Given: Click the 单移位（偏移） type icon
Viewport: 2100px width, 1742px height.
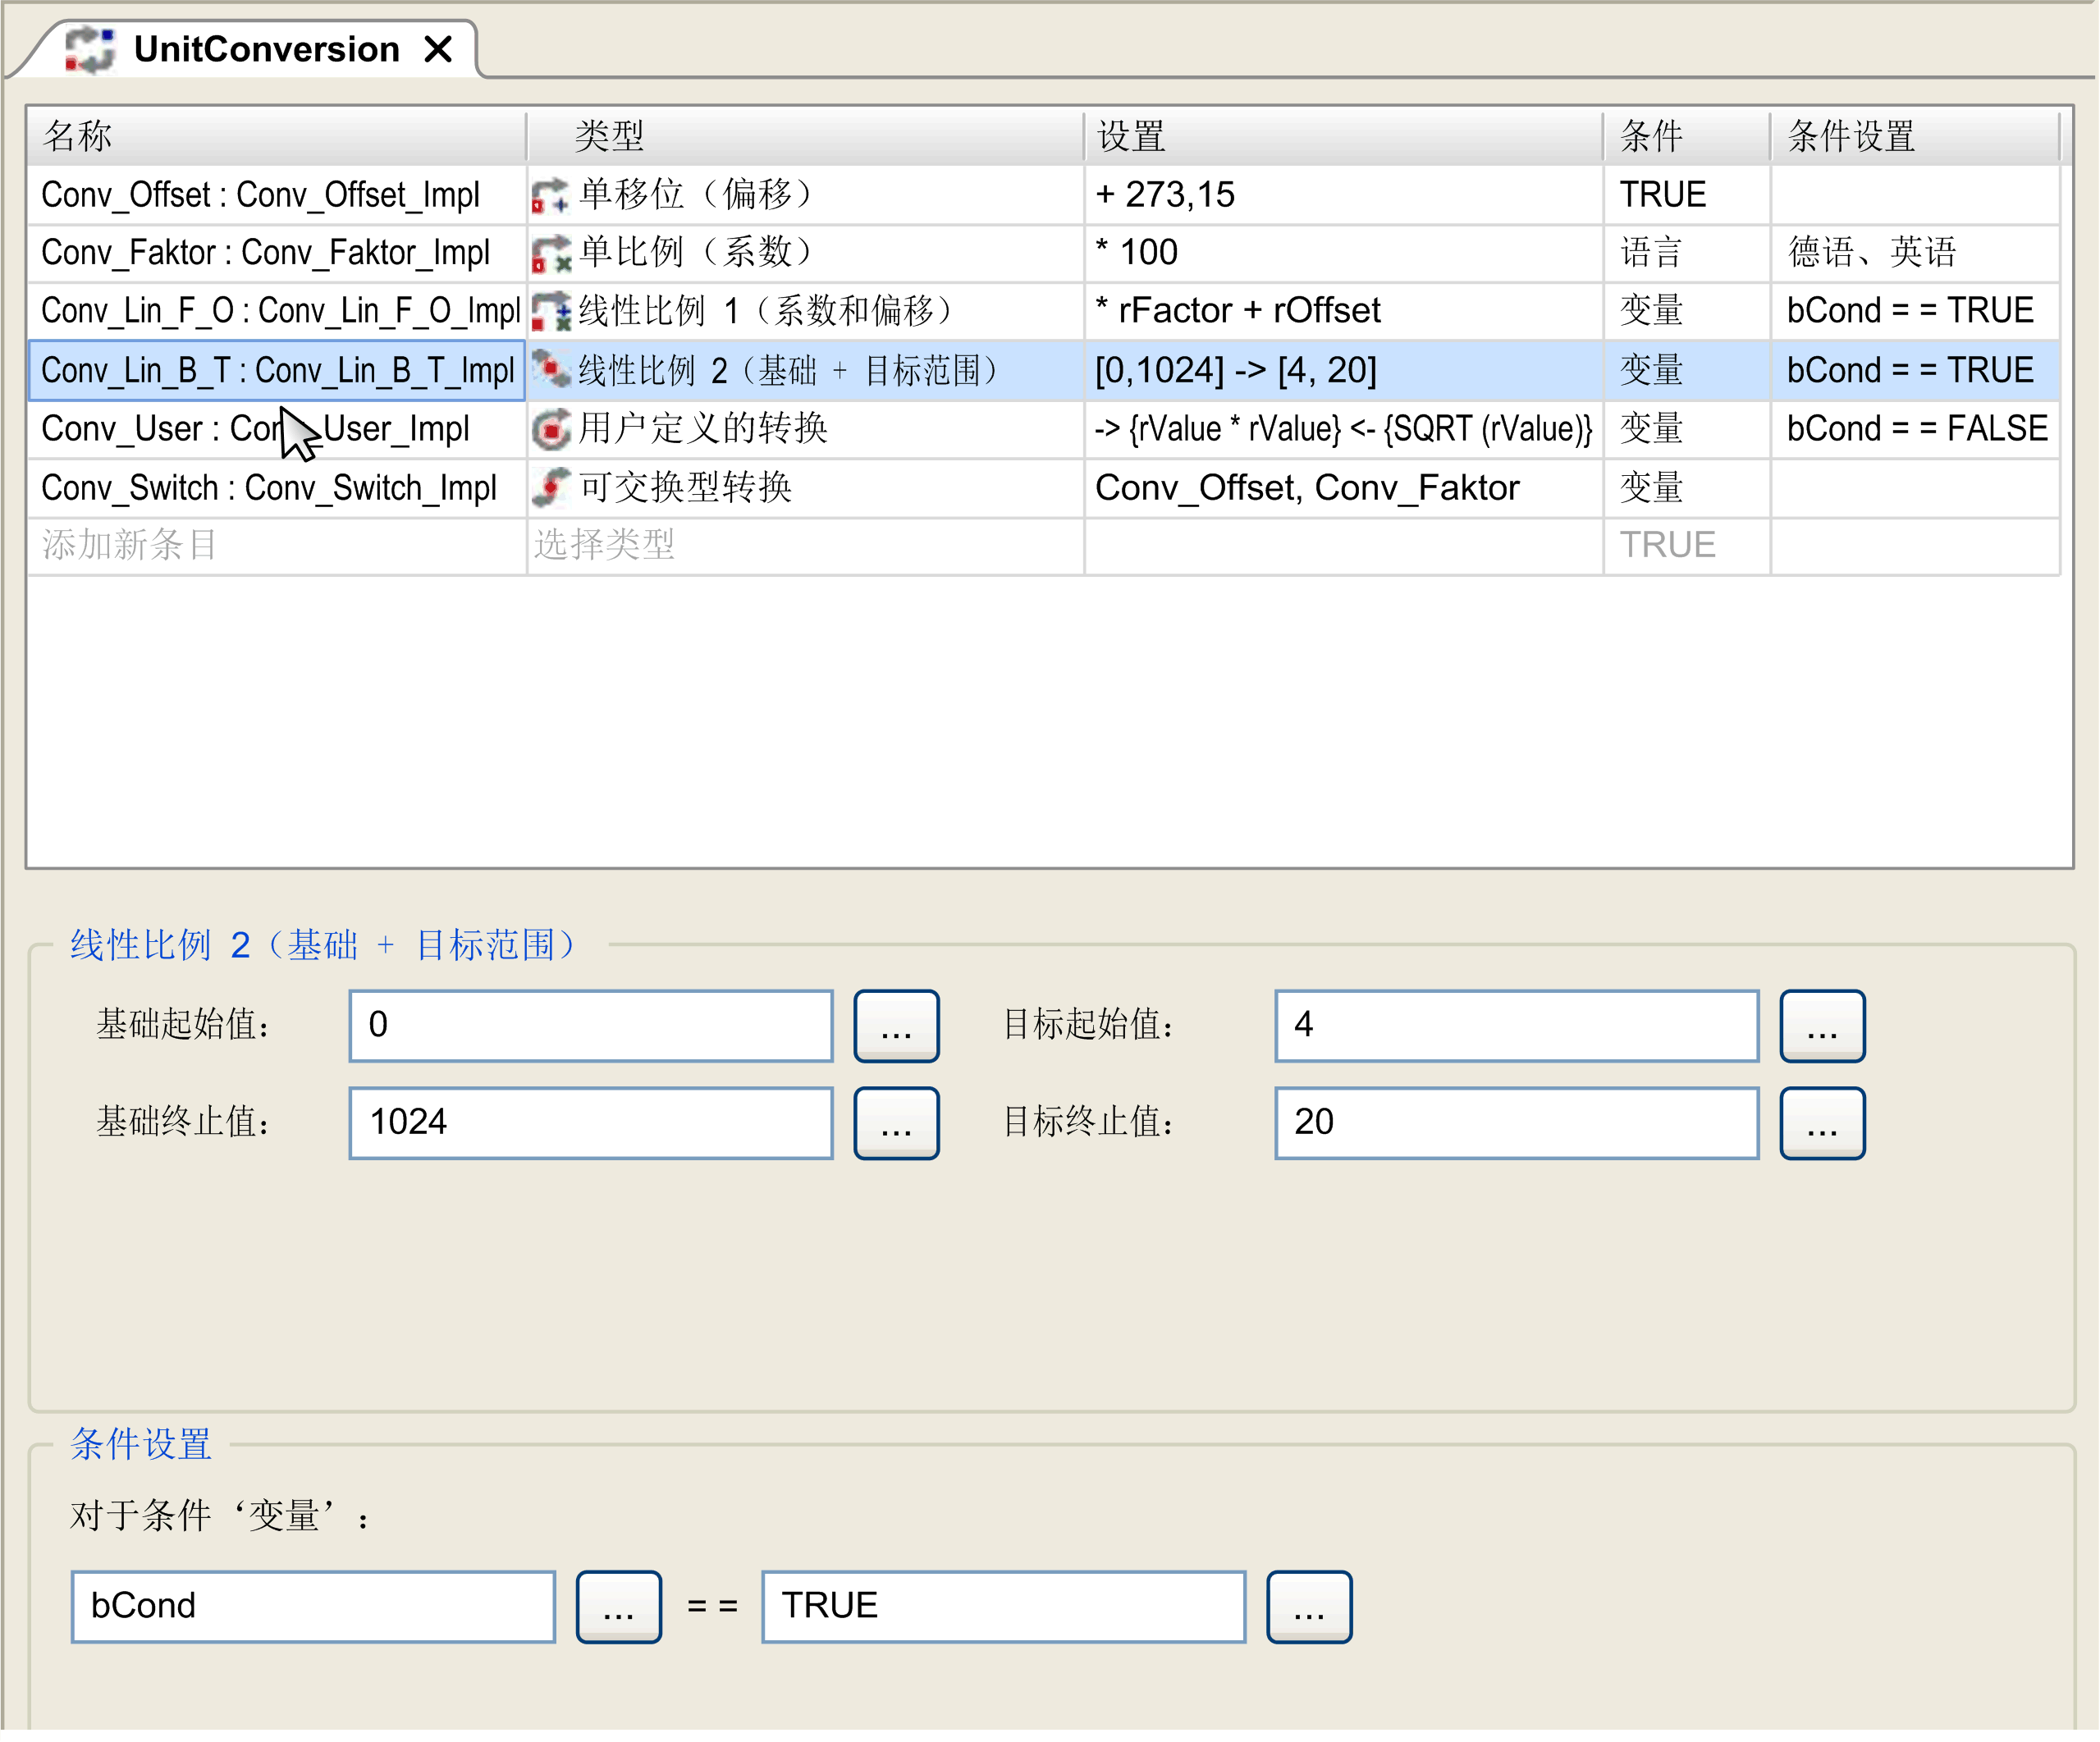Looking at the screenshot, I should [x=549, y=195].
